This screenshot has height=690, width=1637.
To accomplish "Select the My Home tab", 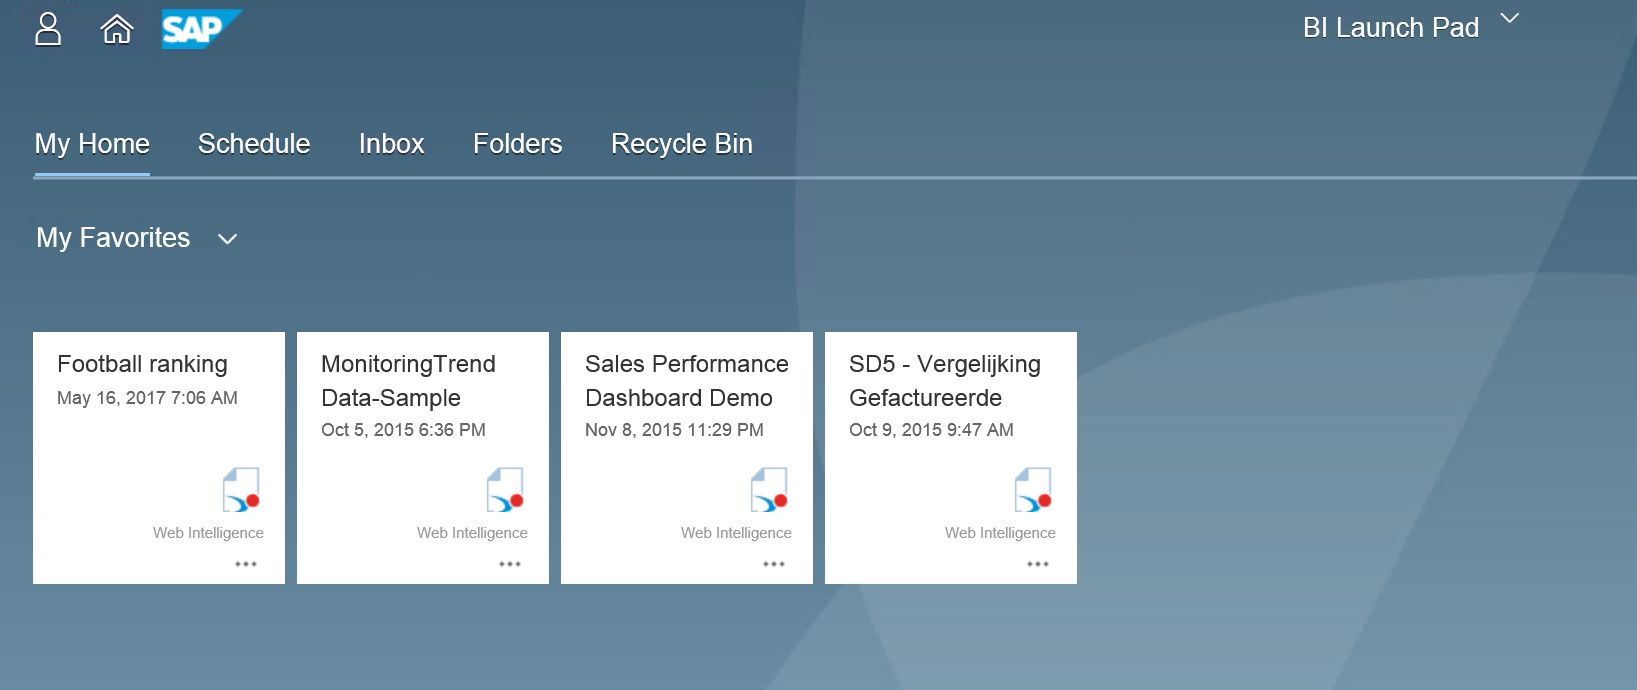I will pos(92,144).
